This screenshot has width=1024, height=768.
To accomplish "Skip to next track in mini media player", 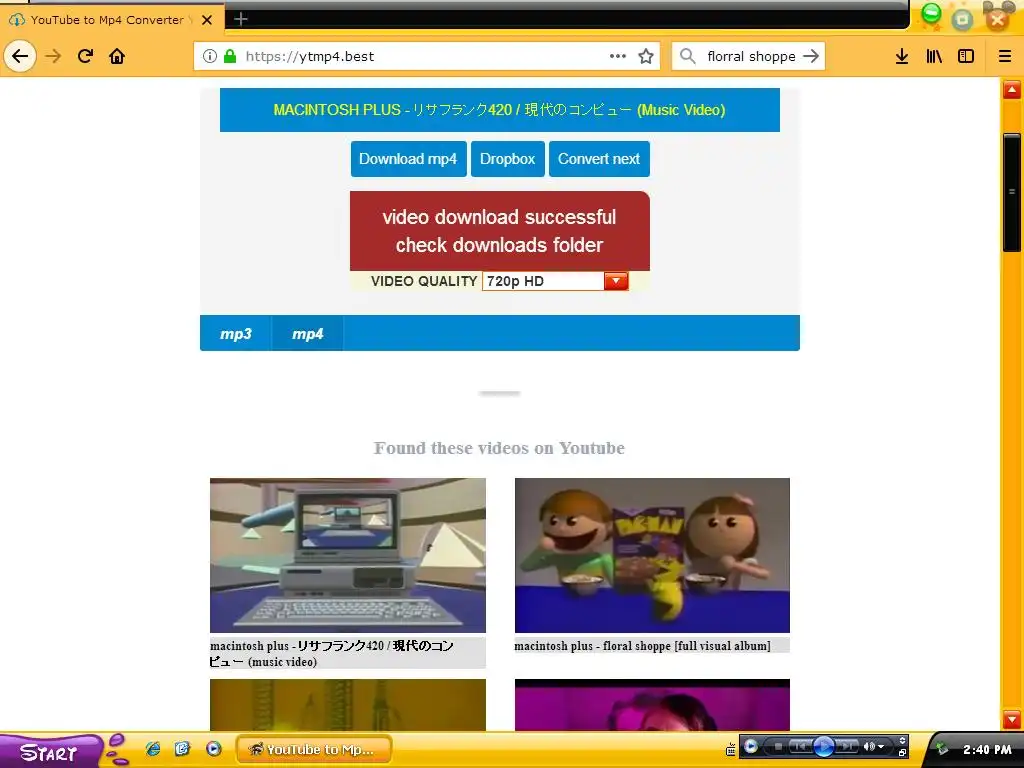I will (x=846, y=746).
